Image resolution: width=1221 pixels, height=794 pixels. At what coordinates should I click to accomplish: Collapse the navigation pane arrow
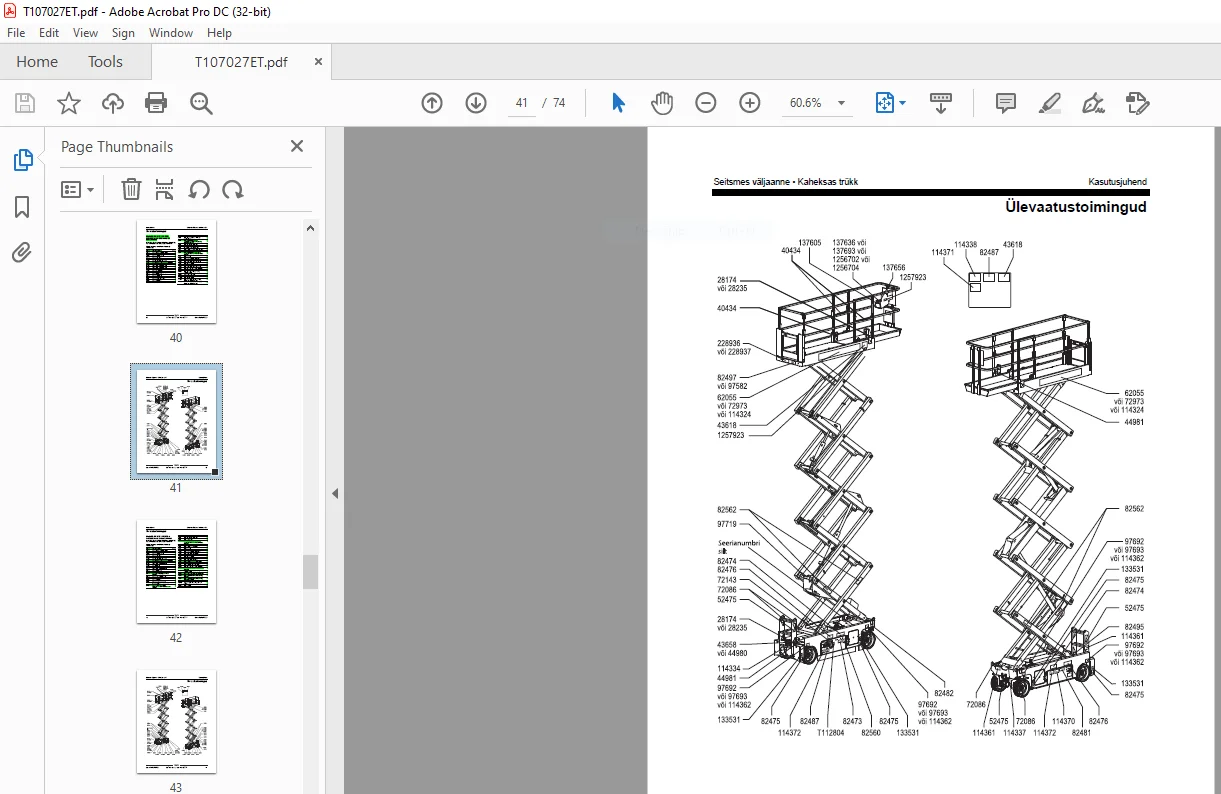tap(335, 493)
